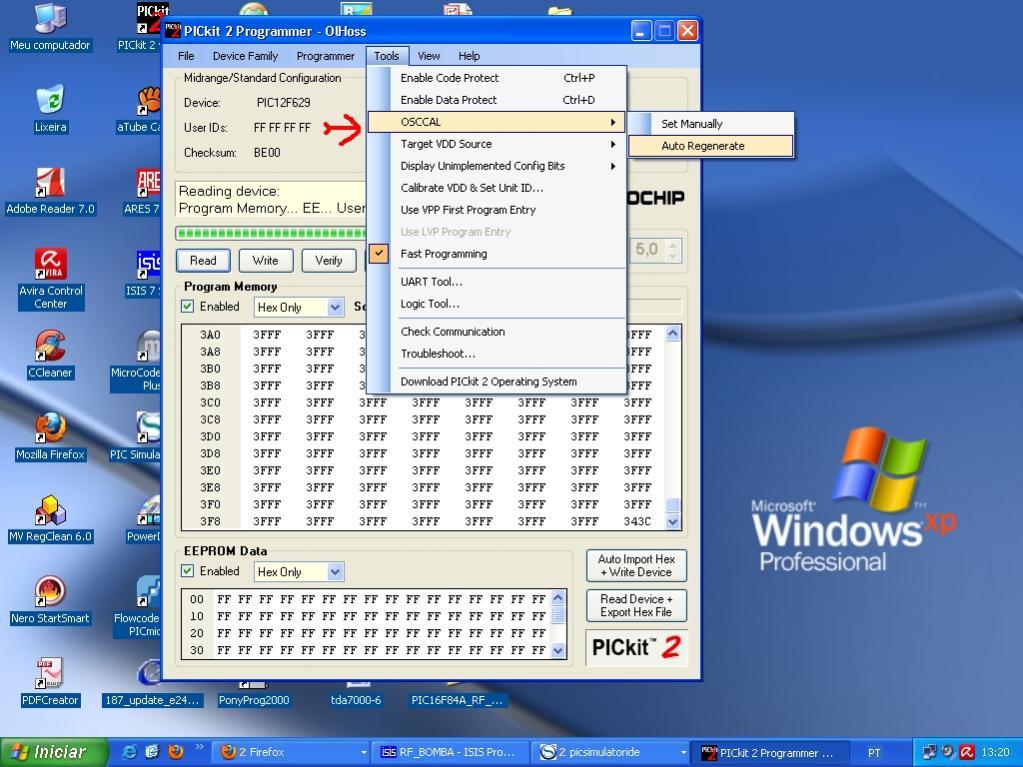The width and height of the screenshot is (1023, 767).
Task: Open the Programmer menu
Action: pyautogui.click(x=326, y=56)
